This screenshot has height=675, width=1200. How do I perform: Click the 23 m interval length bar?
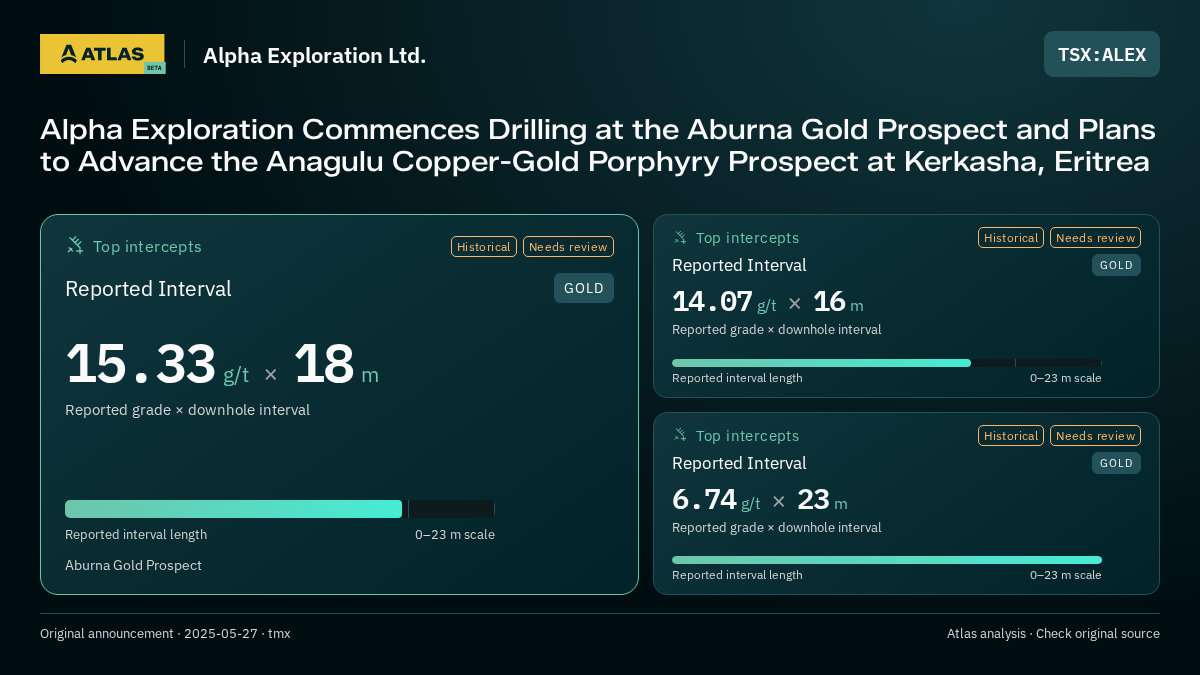(887, 560)
